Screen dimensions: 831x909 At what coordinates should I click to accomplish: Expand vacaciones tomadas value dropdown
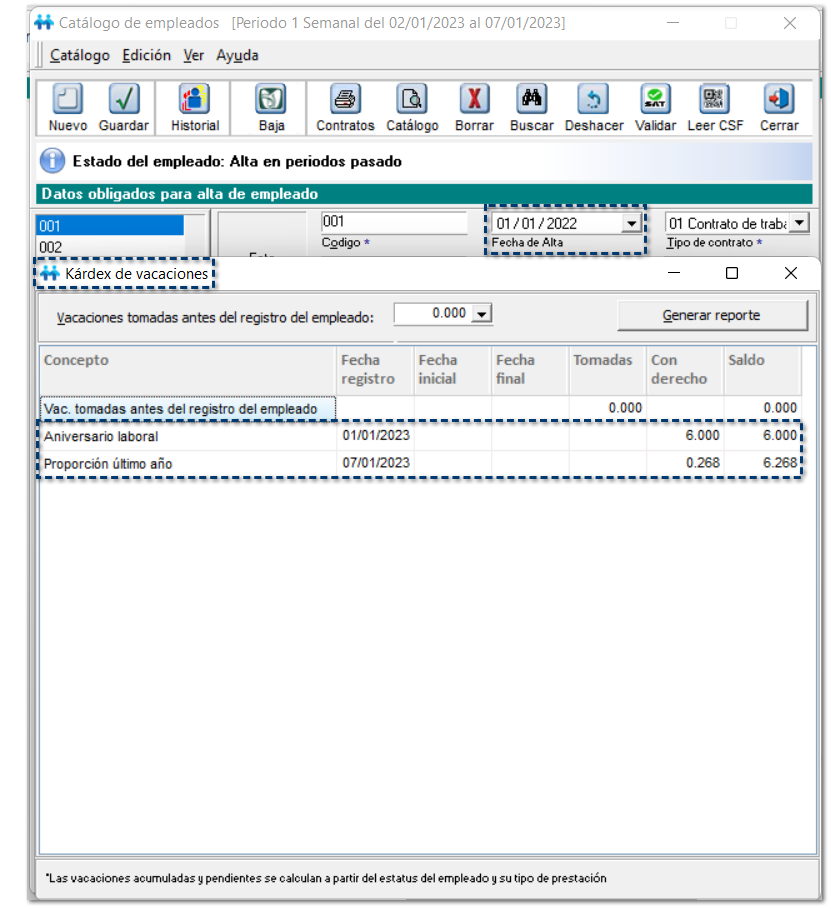point(482,314)
